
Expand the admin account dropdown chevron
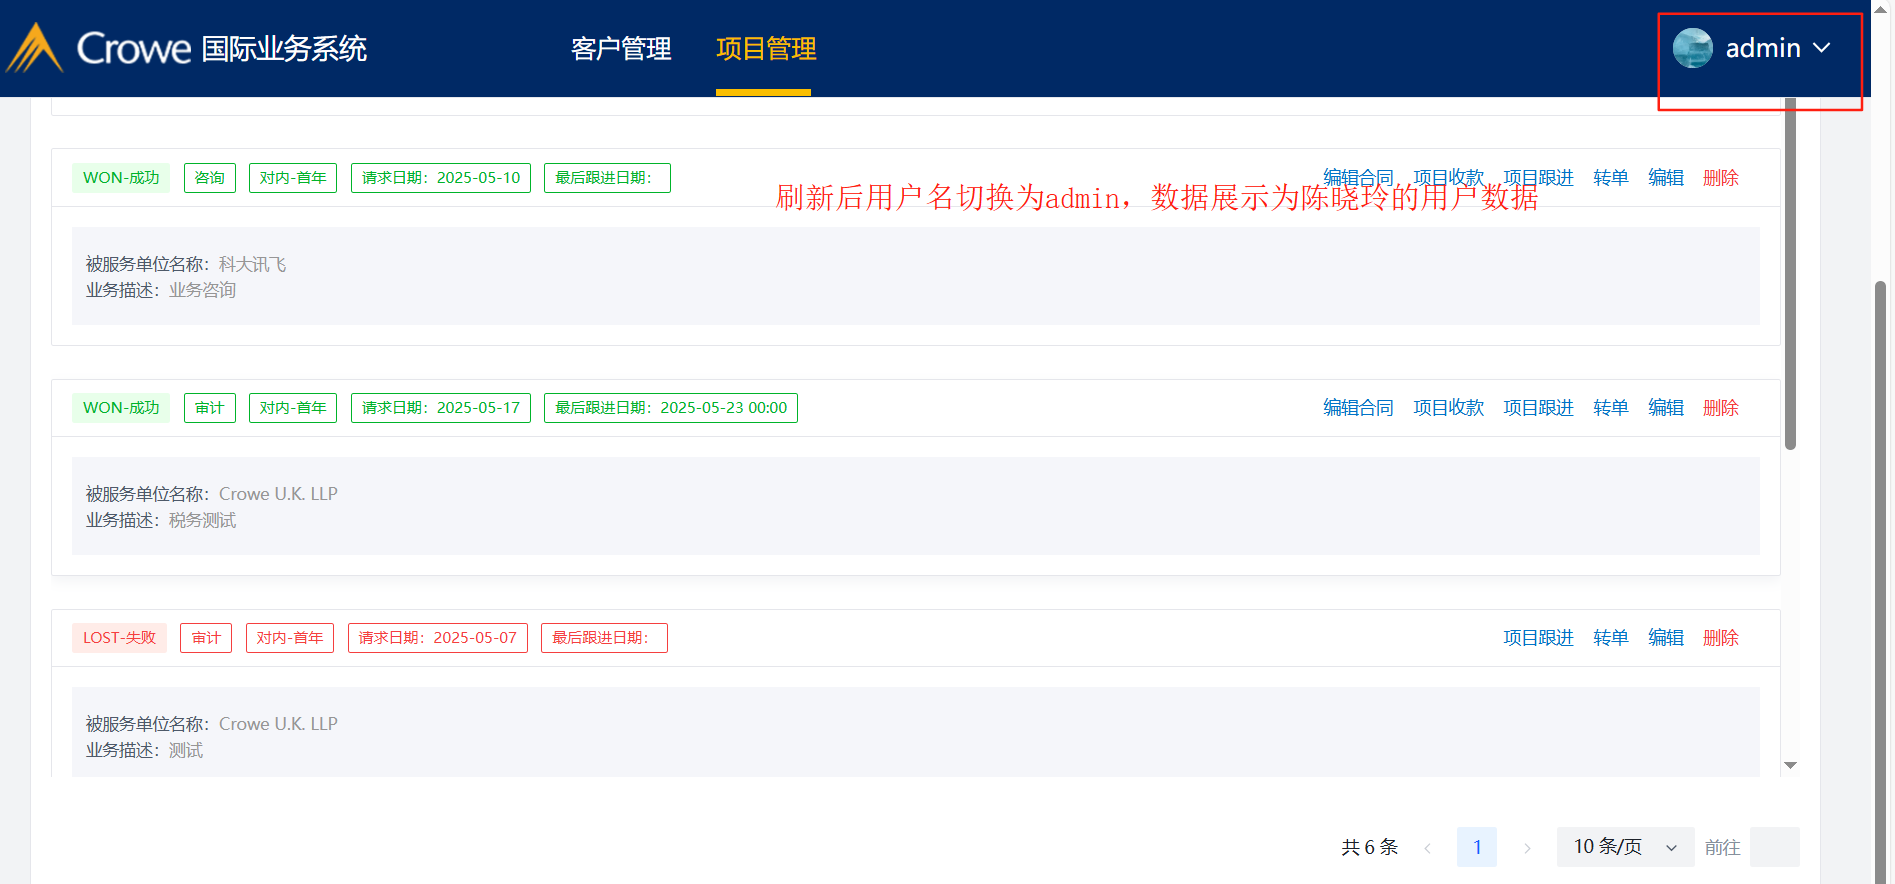(1822, 48)
